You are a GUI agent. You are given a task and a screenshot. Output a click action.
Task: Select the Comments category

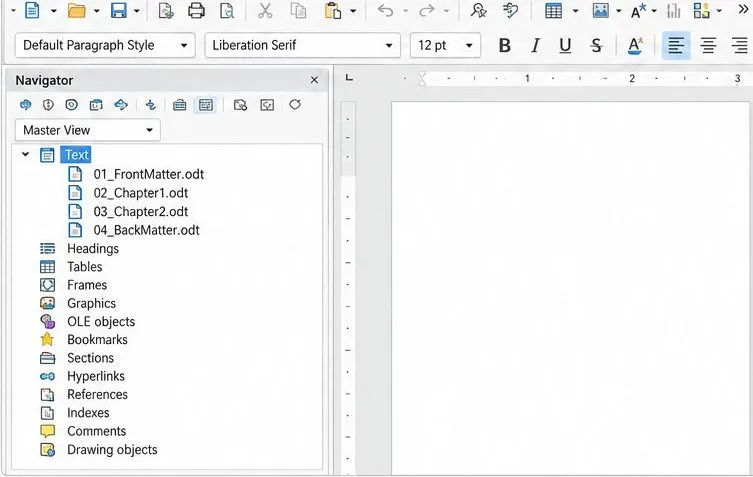(97, 431)
